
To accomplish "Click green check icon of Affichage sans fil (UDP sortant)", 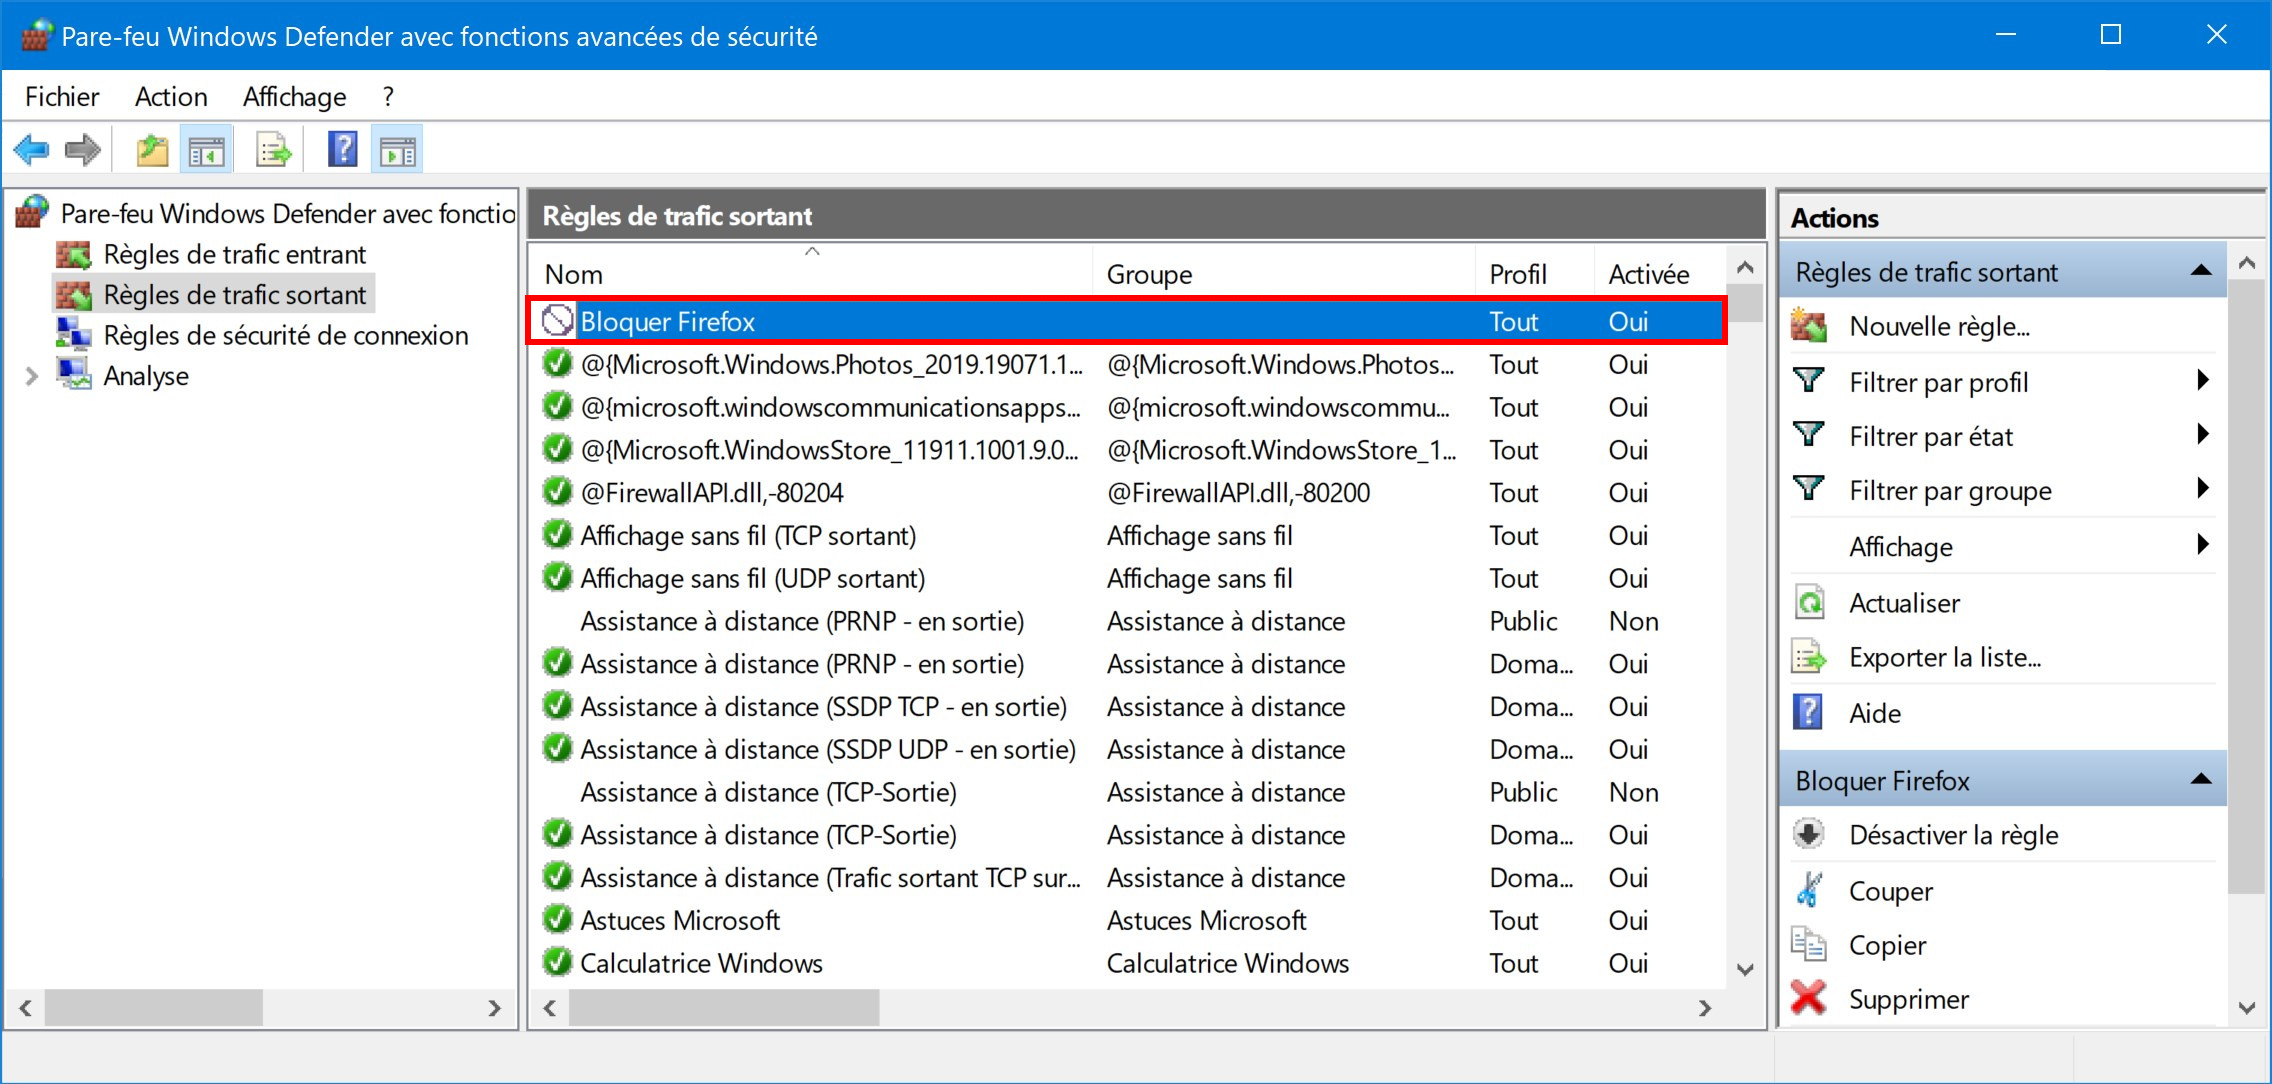I will (557, 577).
